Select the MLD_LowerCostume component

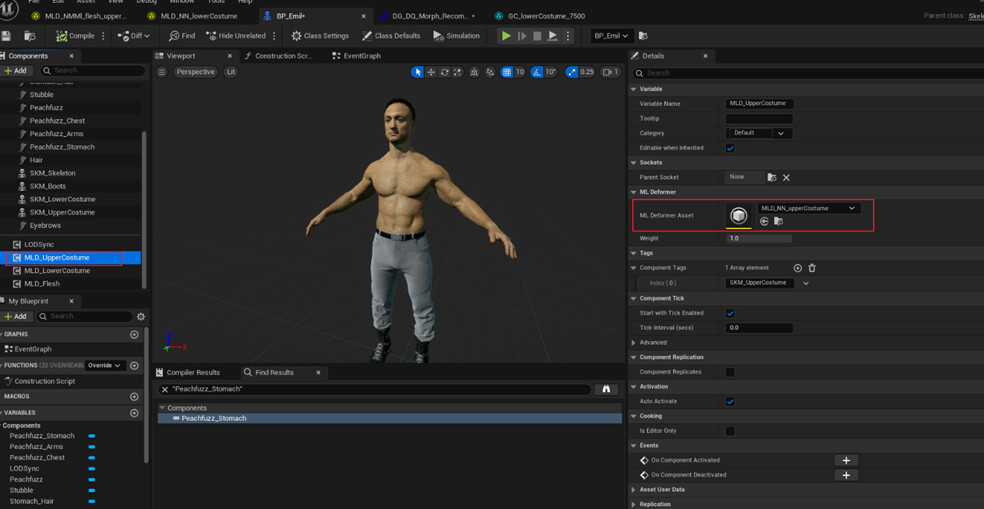coord(57,271)
